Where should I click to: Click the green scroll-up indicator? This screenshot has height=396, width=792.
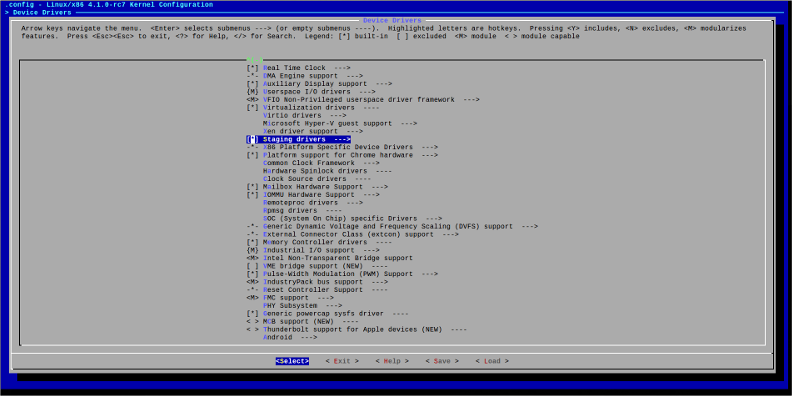[255, 60]
